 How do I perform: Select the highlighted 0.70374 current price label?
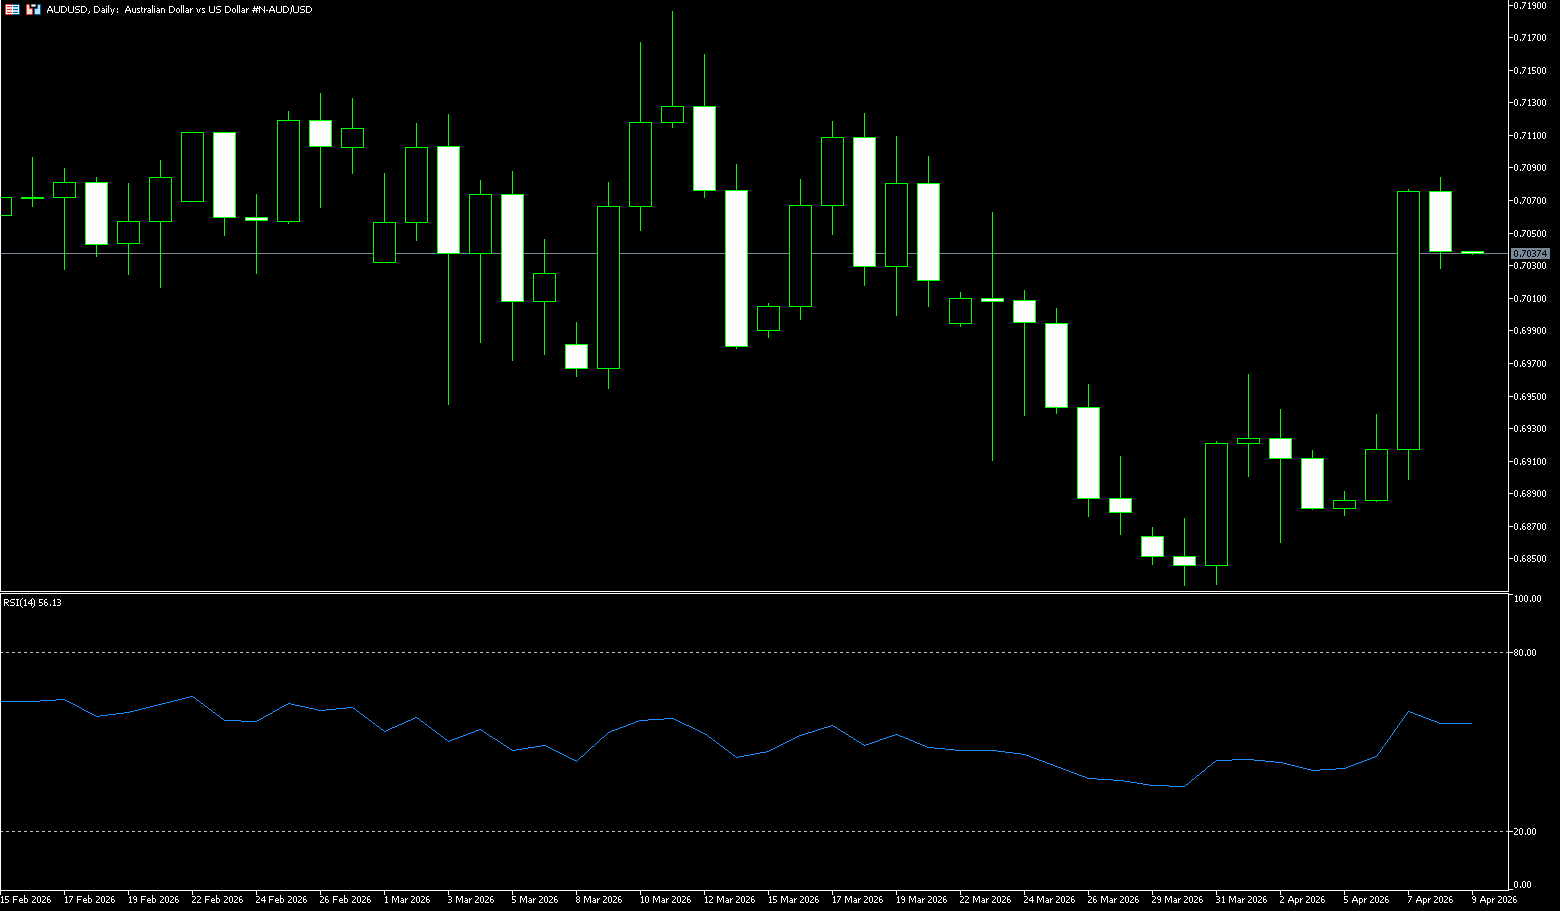[1530, 254]
